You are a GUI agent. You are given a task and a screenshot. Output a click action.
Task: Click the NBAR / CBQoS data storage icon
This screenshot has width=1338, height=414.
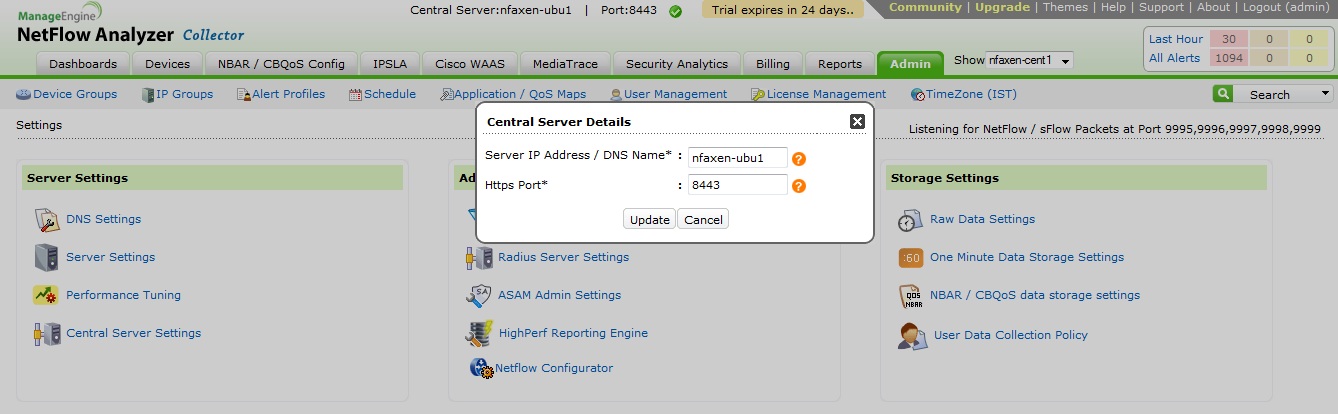[x=912, y=296]
